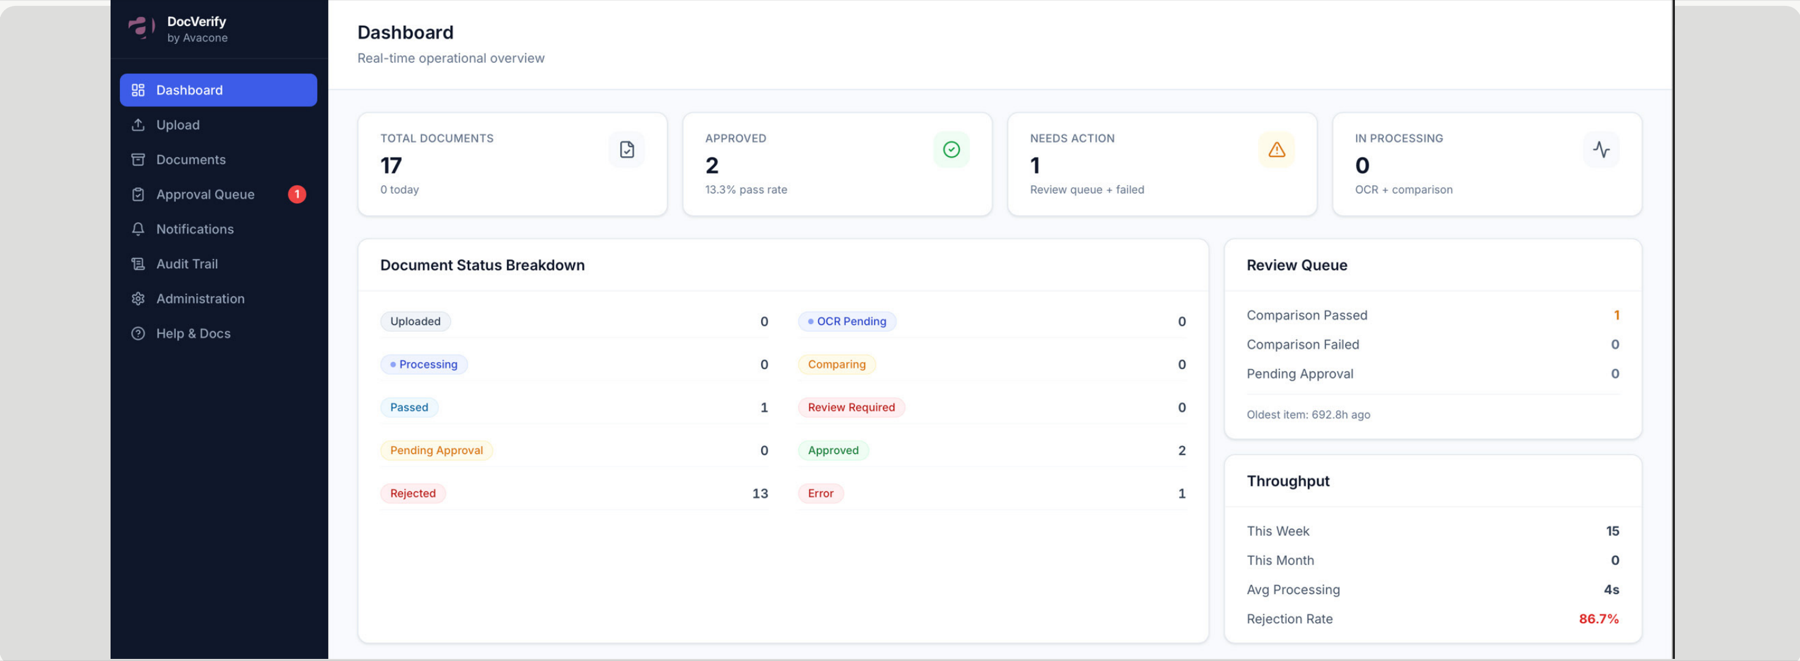Click the Total Documents file icon
Screen dimensions: 1800x661
(x=627, y=150)
